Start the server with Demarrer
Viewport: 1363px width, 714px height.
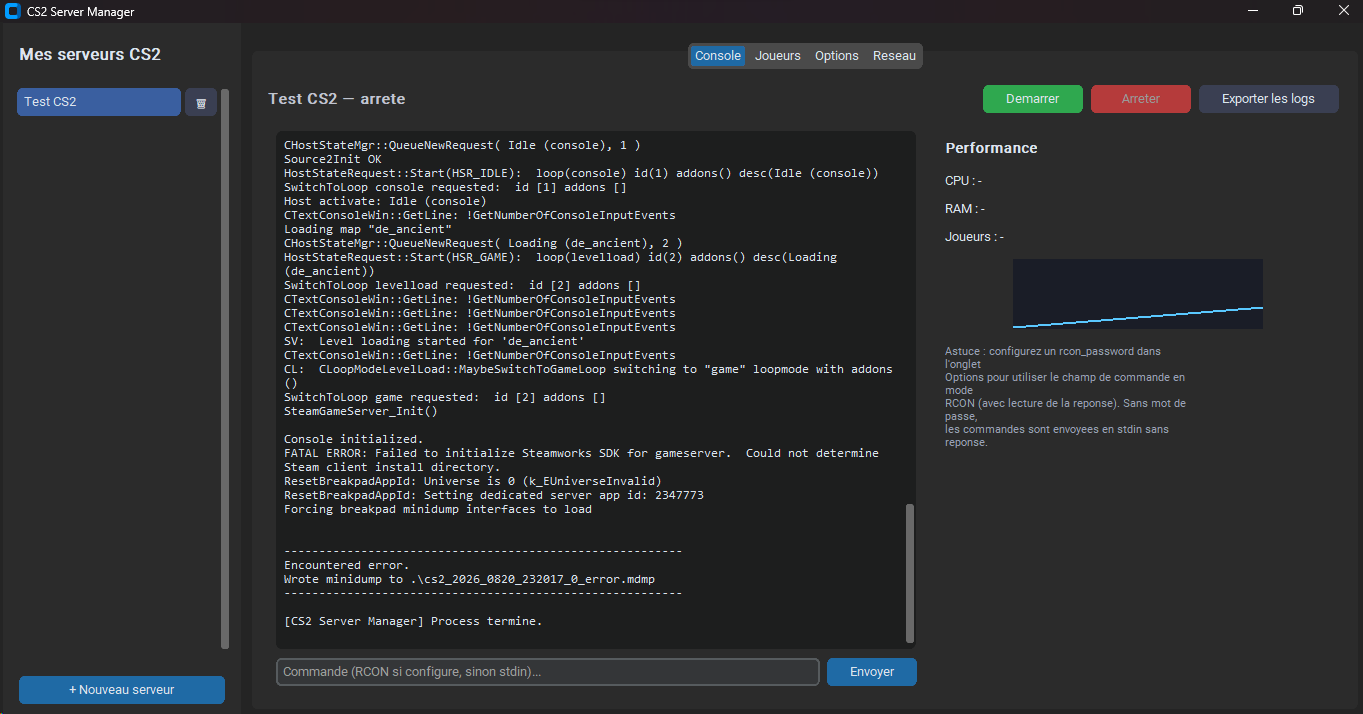tap(1033, 99)
